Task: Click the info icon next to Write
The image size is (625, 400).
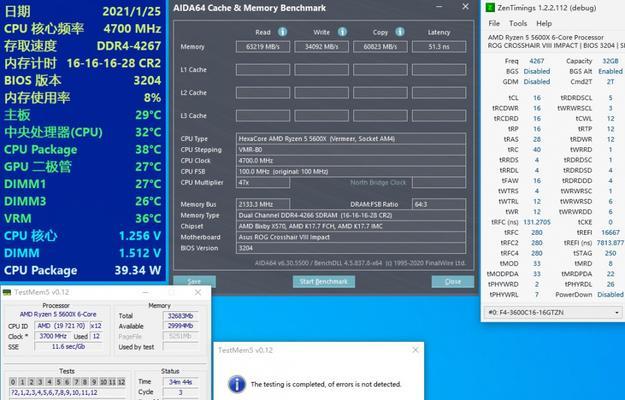Action: (x=342, y=32)
